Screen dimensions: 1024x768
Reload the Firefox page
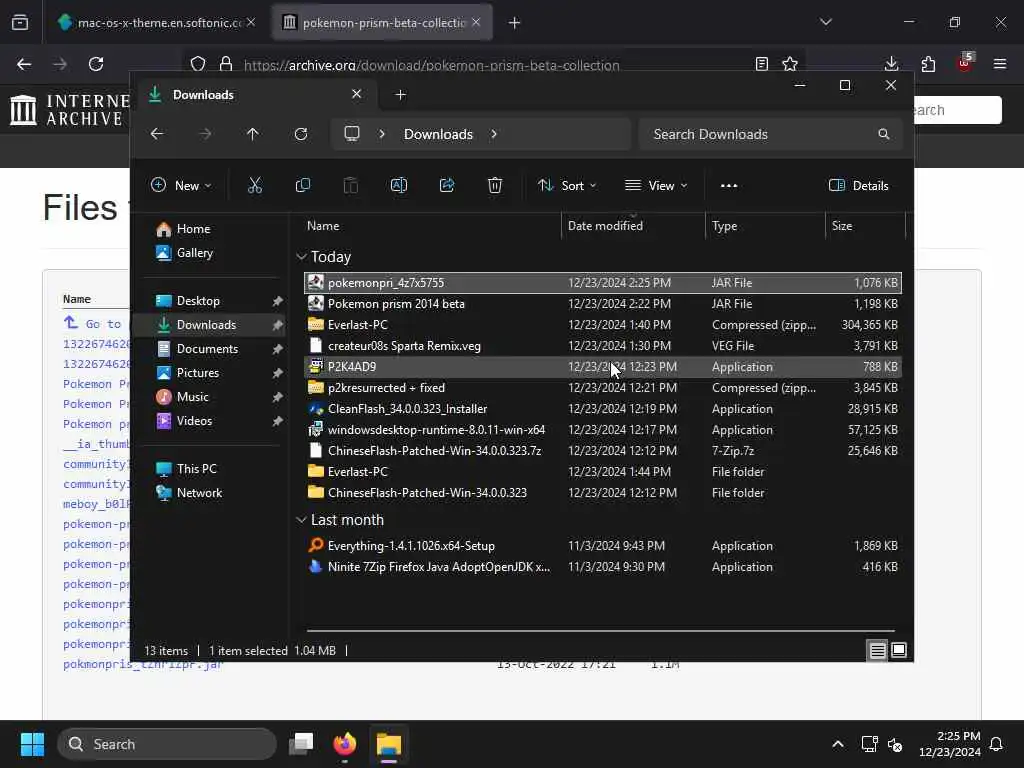pos(96,64)
